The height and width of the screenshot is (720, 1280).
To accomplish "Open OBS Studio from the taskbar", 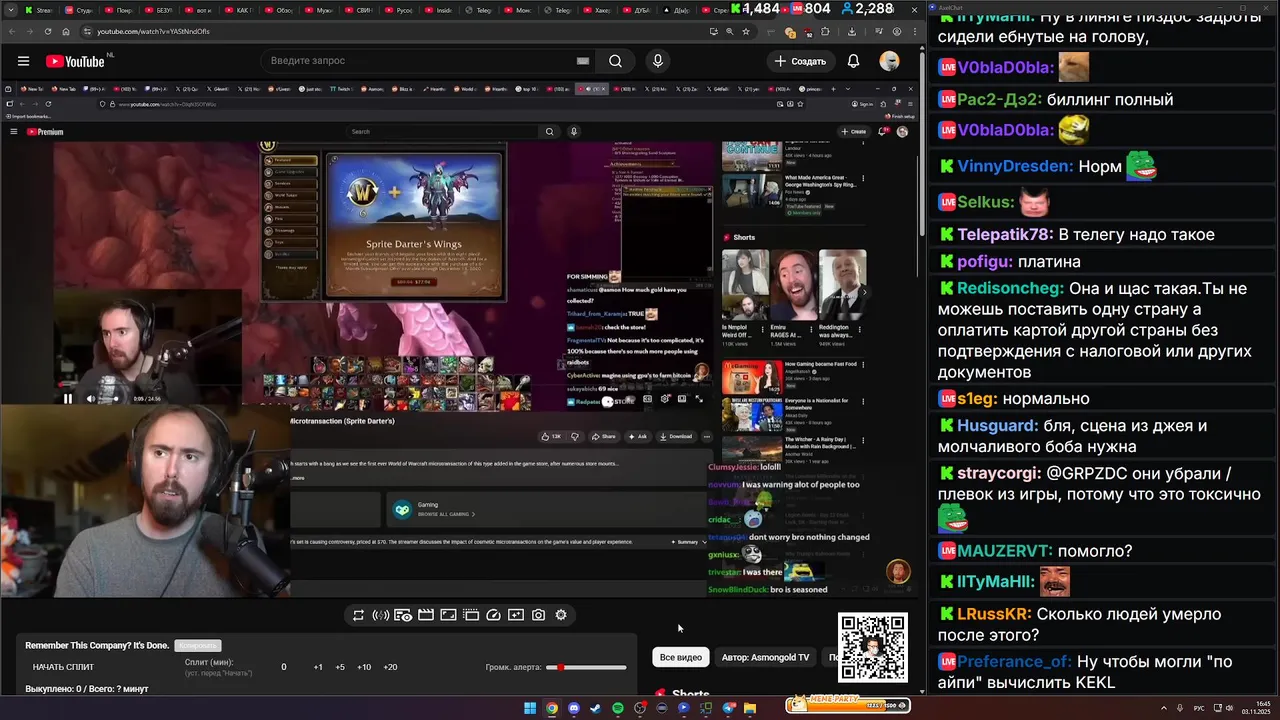I will pyautogui.click(x=640, y=708).
